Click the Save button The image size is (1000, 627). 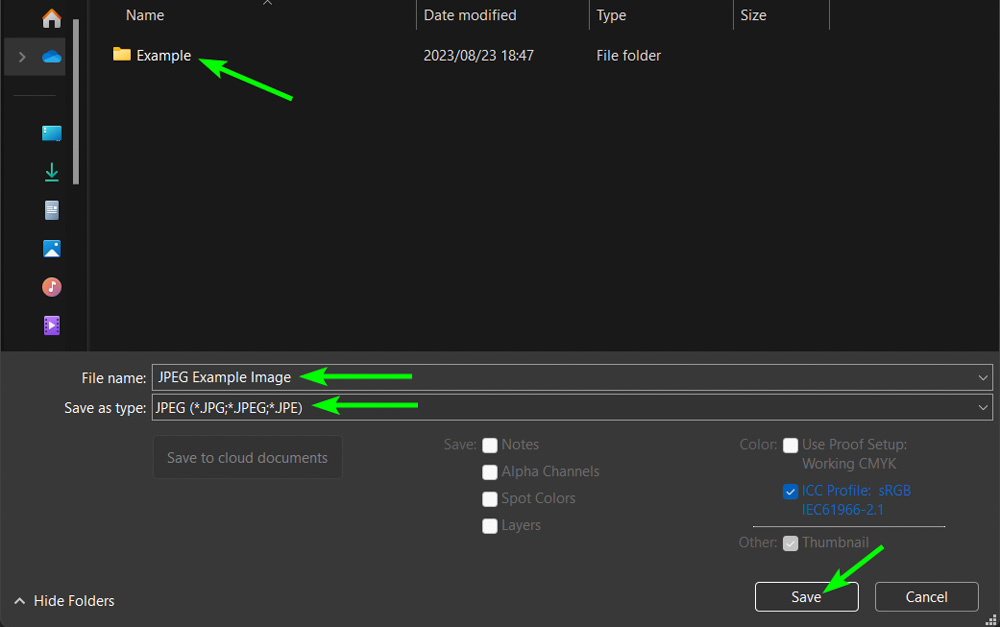(x=806, y=597)
